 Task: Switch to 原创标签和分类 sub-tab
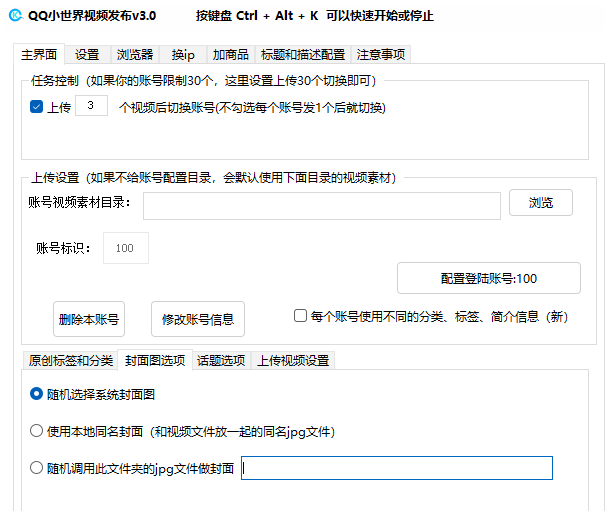[x=70, y=360]
